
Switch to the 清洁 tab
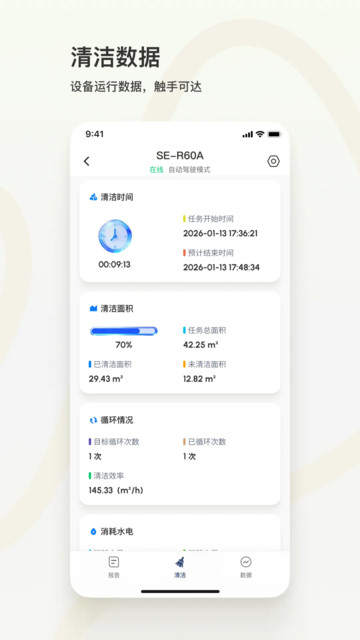tap(180, 567)
